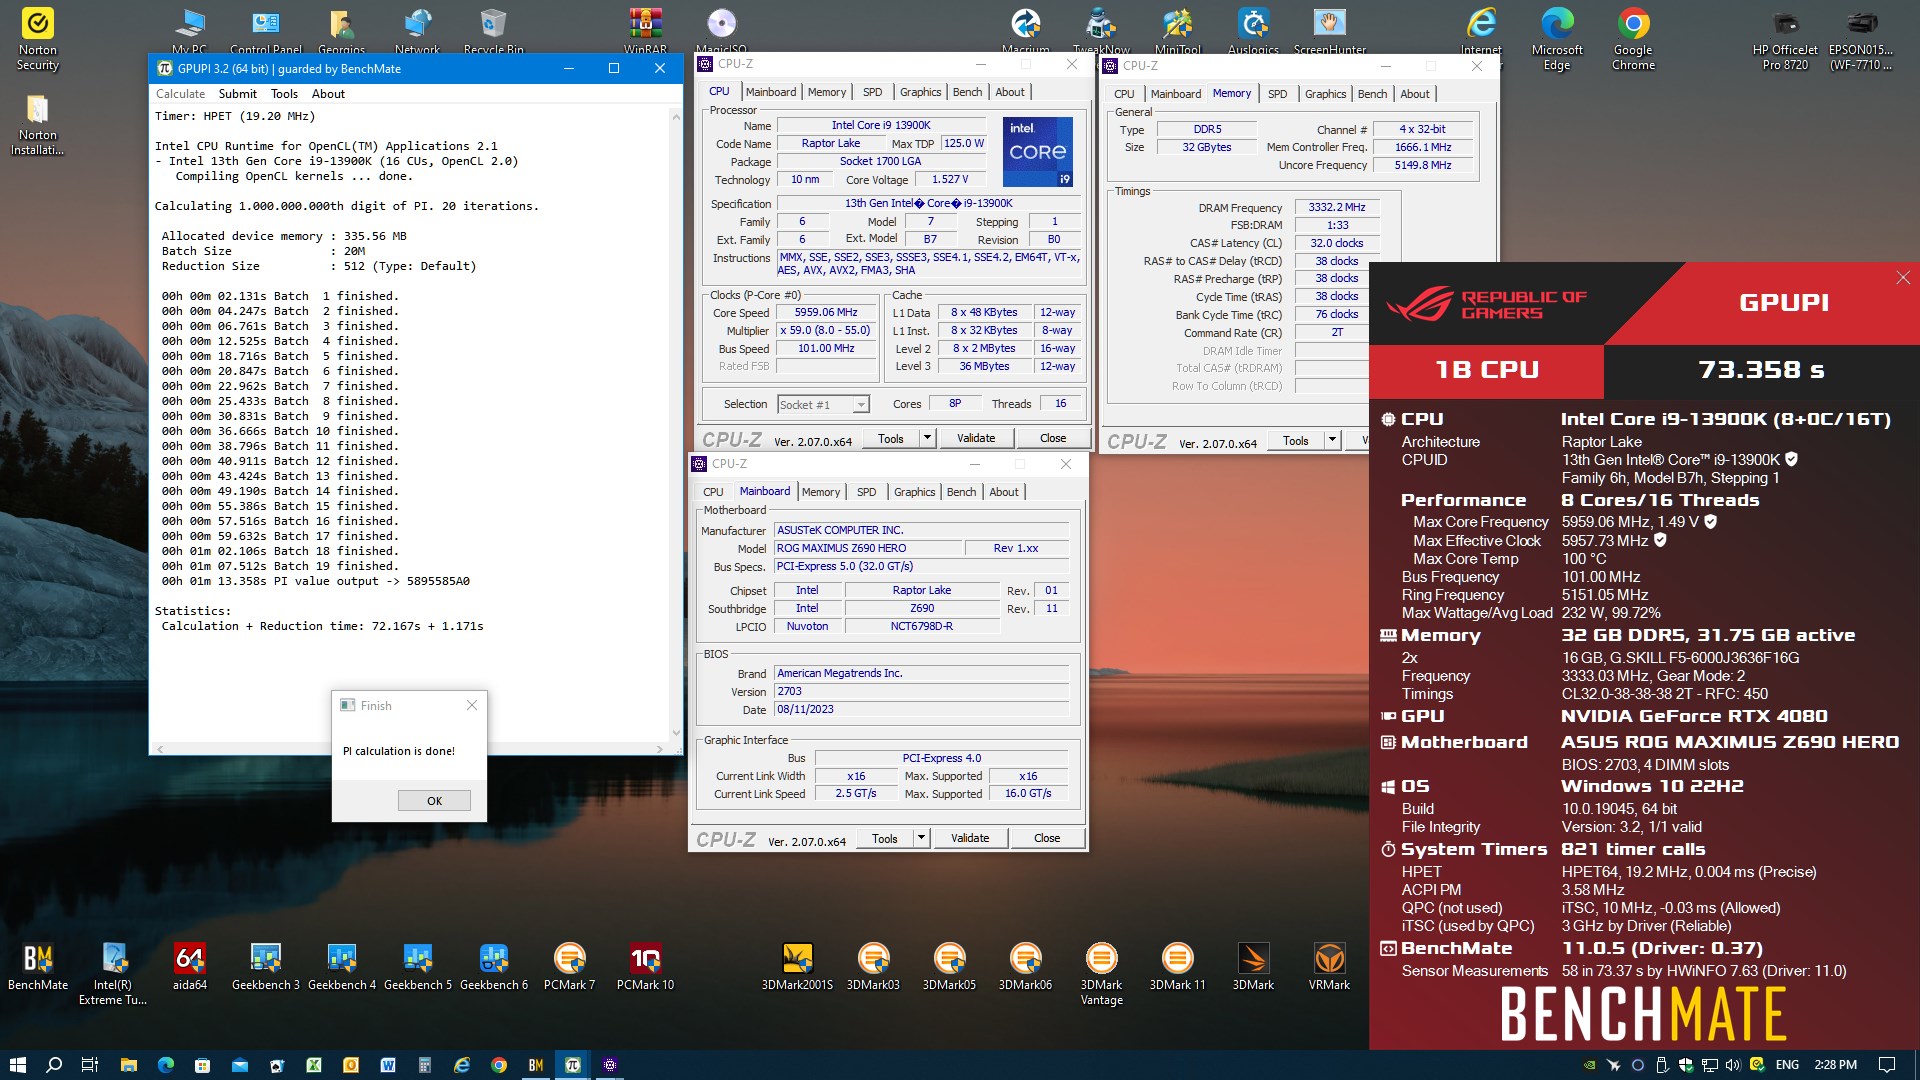Open Geekbench 6 shortcut
Image resolution: width=1920 pixels, height=1080 pixels.
(x=494, y=966)
